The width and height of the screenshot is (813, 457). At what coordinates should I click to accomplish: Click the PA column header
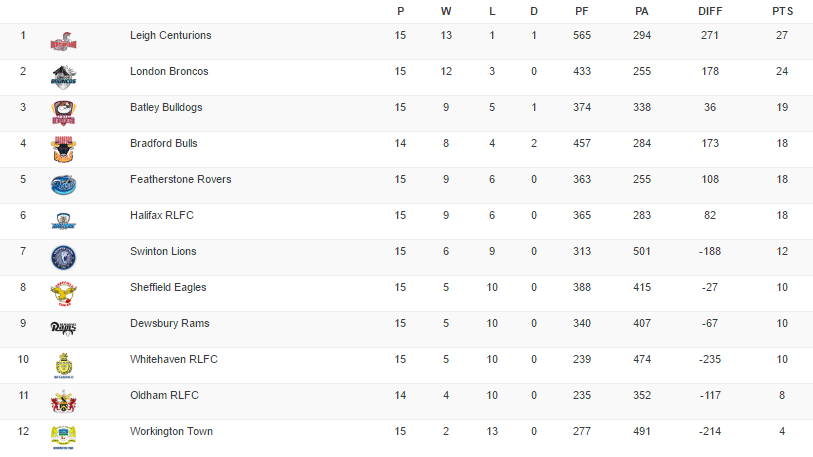[642, 11]
